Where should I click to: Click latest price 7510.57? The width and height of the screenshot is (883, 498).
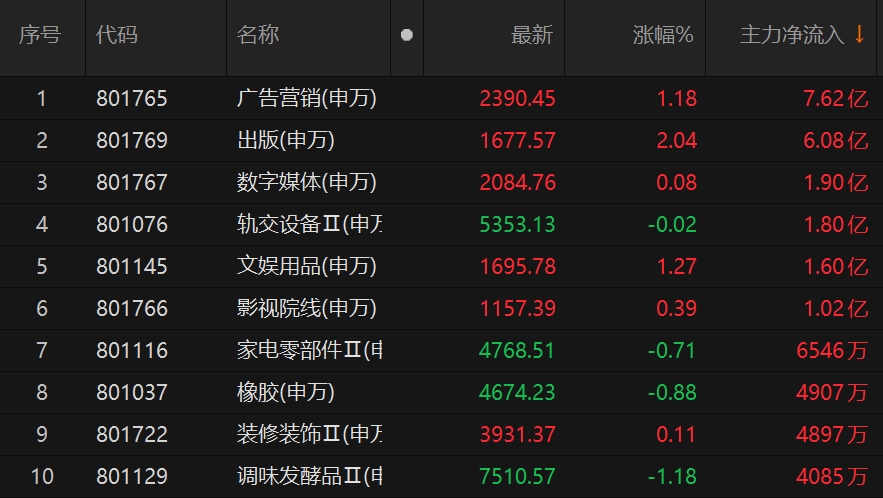[x=517, y=477]
